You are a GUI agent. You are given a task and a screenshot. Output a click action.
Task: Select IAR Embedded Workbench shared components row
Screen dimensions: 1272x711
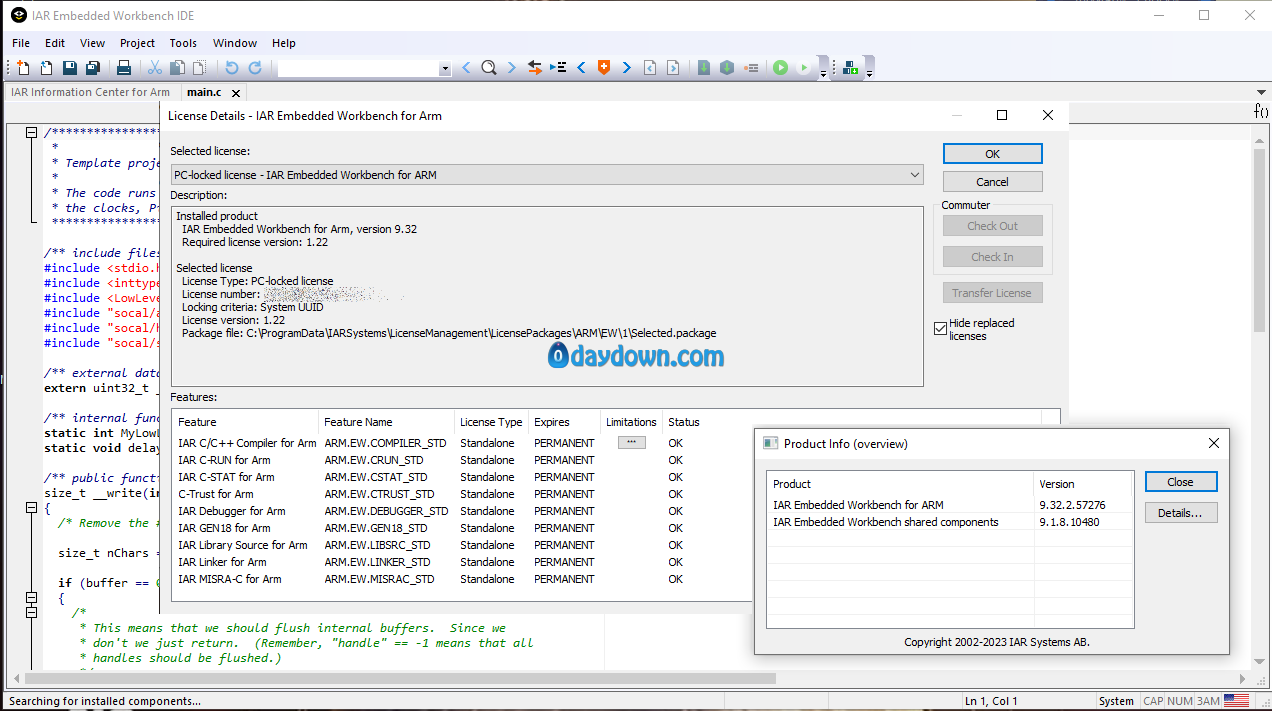click(950, 522)
